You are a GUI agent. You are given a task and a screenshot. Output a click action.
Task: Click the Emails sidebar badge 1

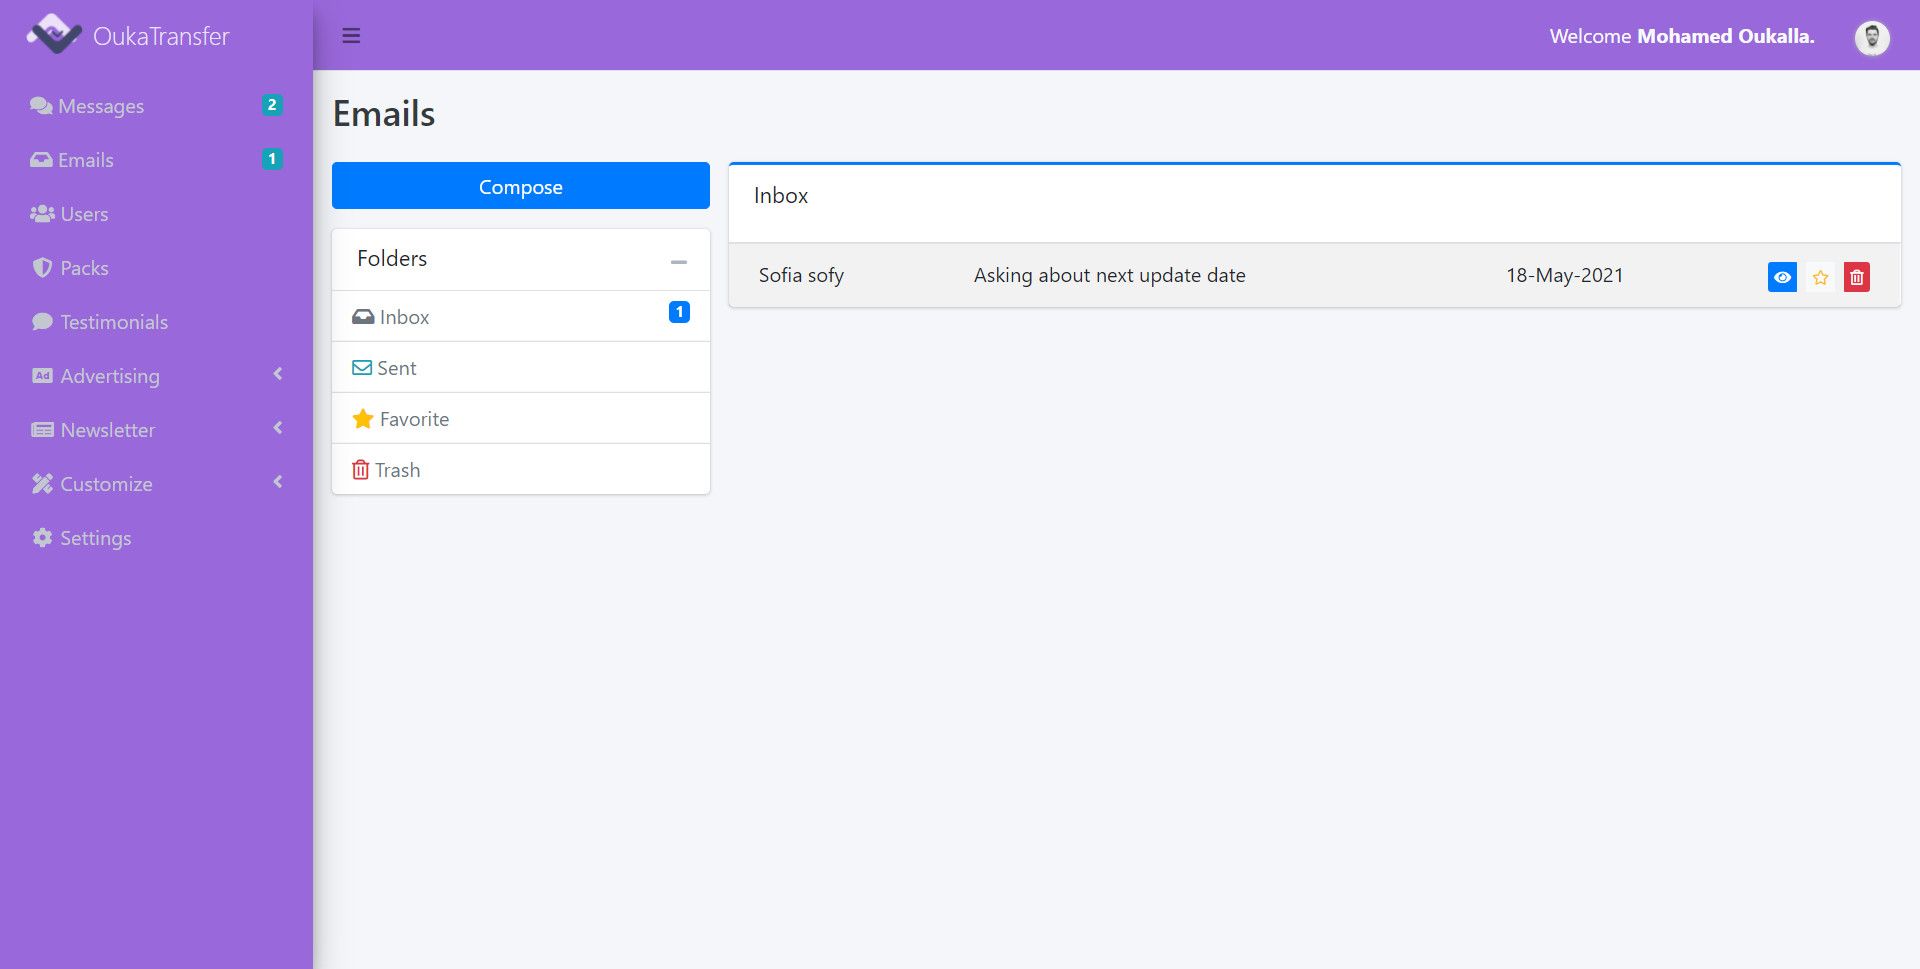pyautogui.click(x=272, y=159)
